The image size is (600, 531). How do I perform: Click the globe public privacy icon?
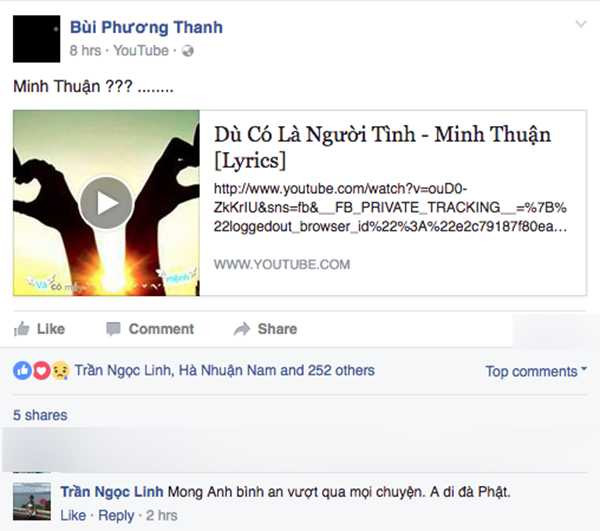tap(188, 51)
